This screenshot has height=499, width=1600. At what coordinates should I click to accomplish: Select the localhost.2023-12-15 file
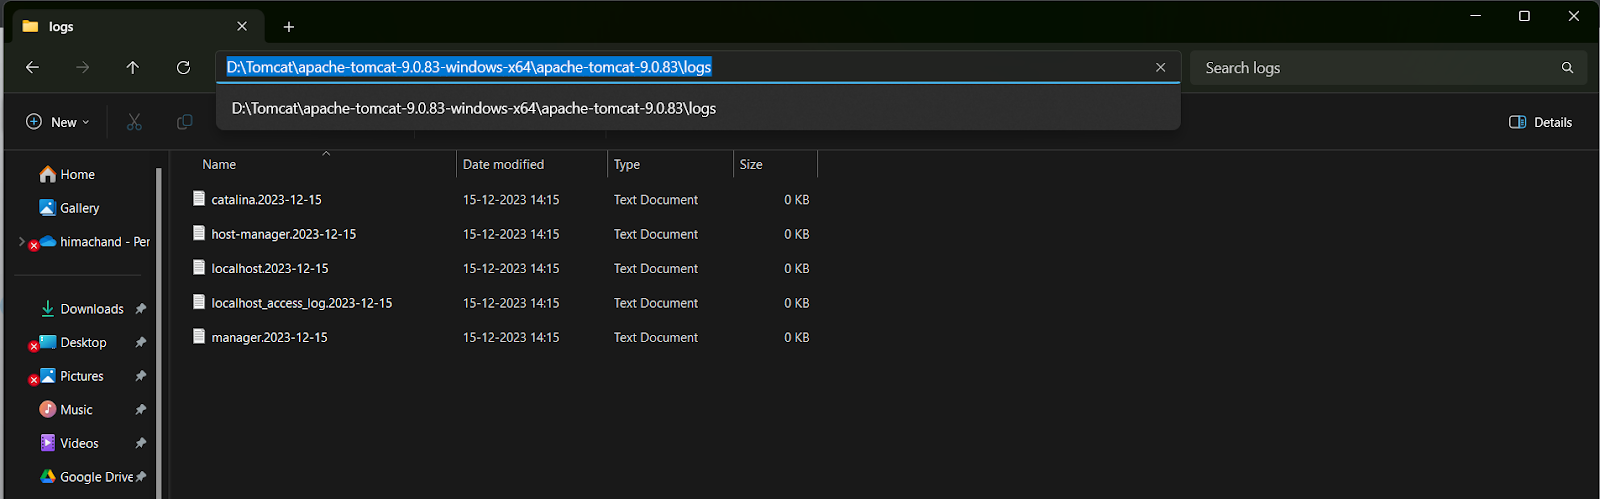[269, 268]
